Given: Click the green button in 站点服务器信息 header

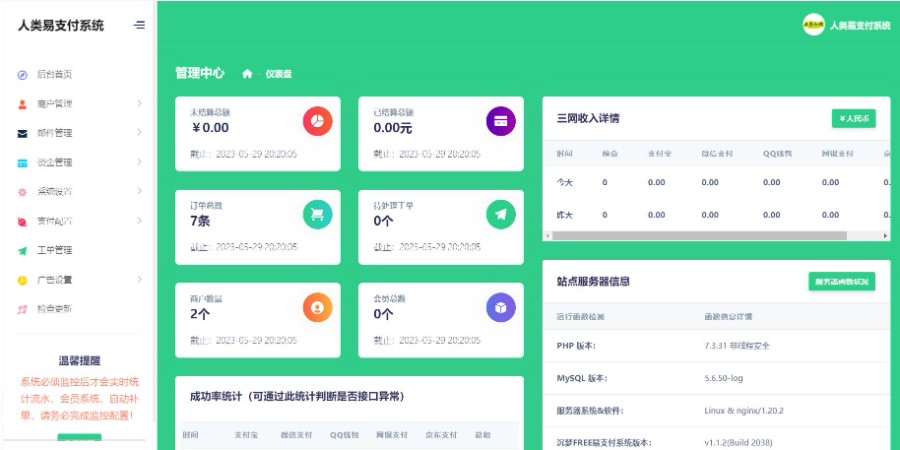Looking at the screenshot, I should pyautogui.click(x=842, y=282).
